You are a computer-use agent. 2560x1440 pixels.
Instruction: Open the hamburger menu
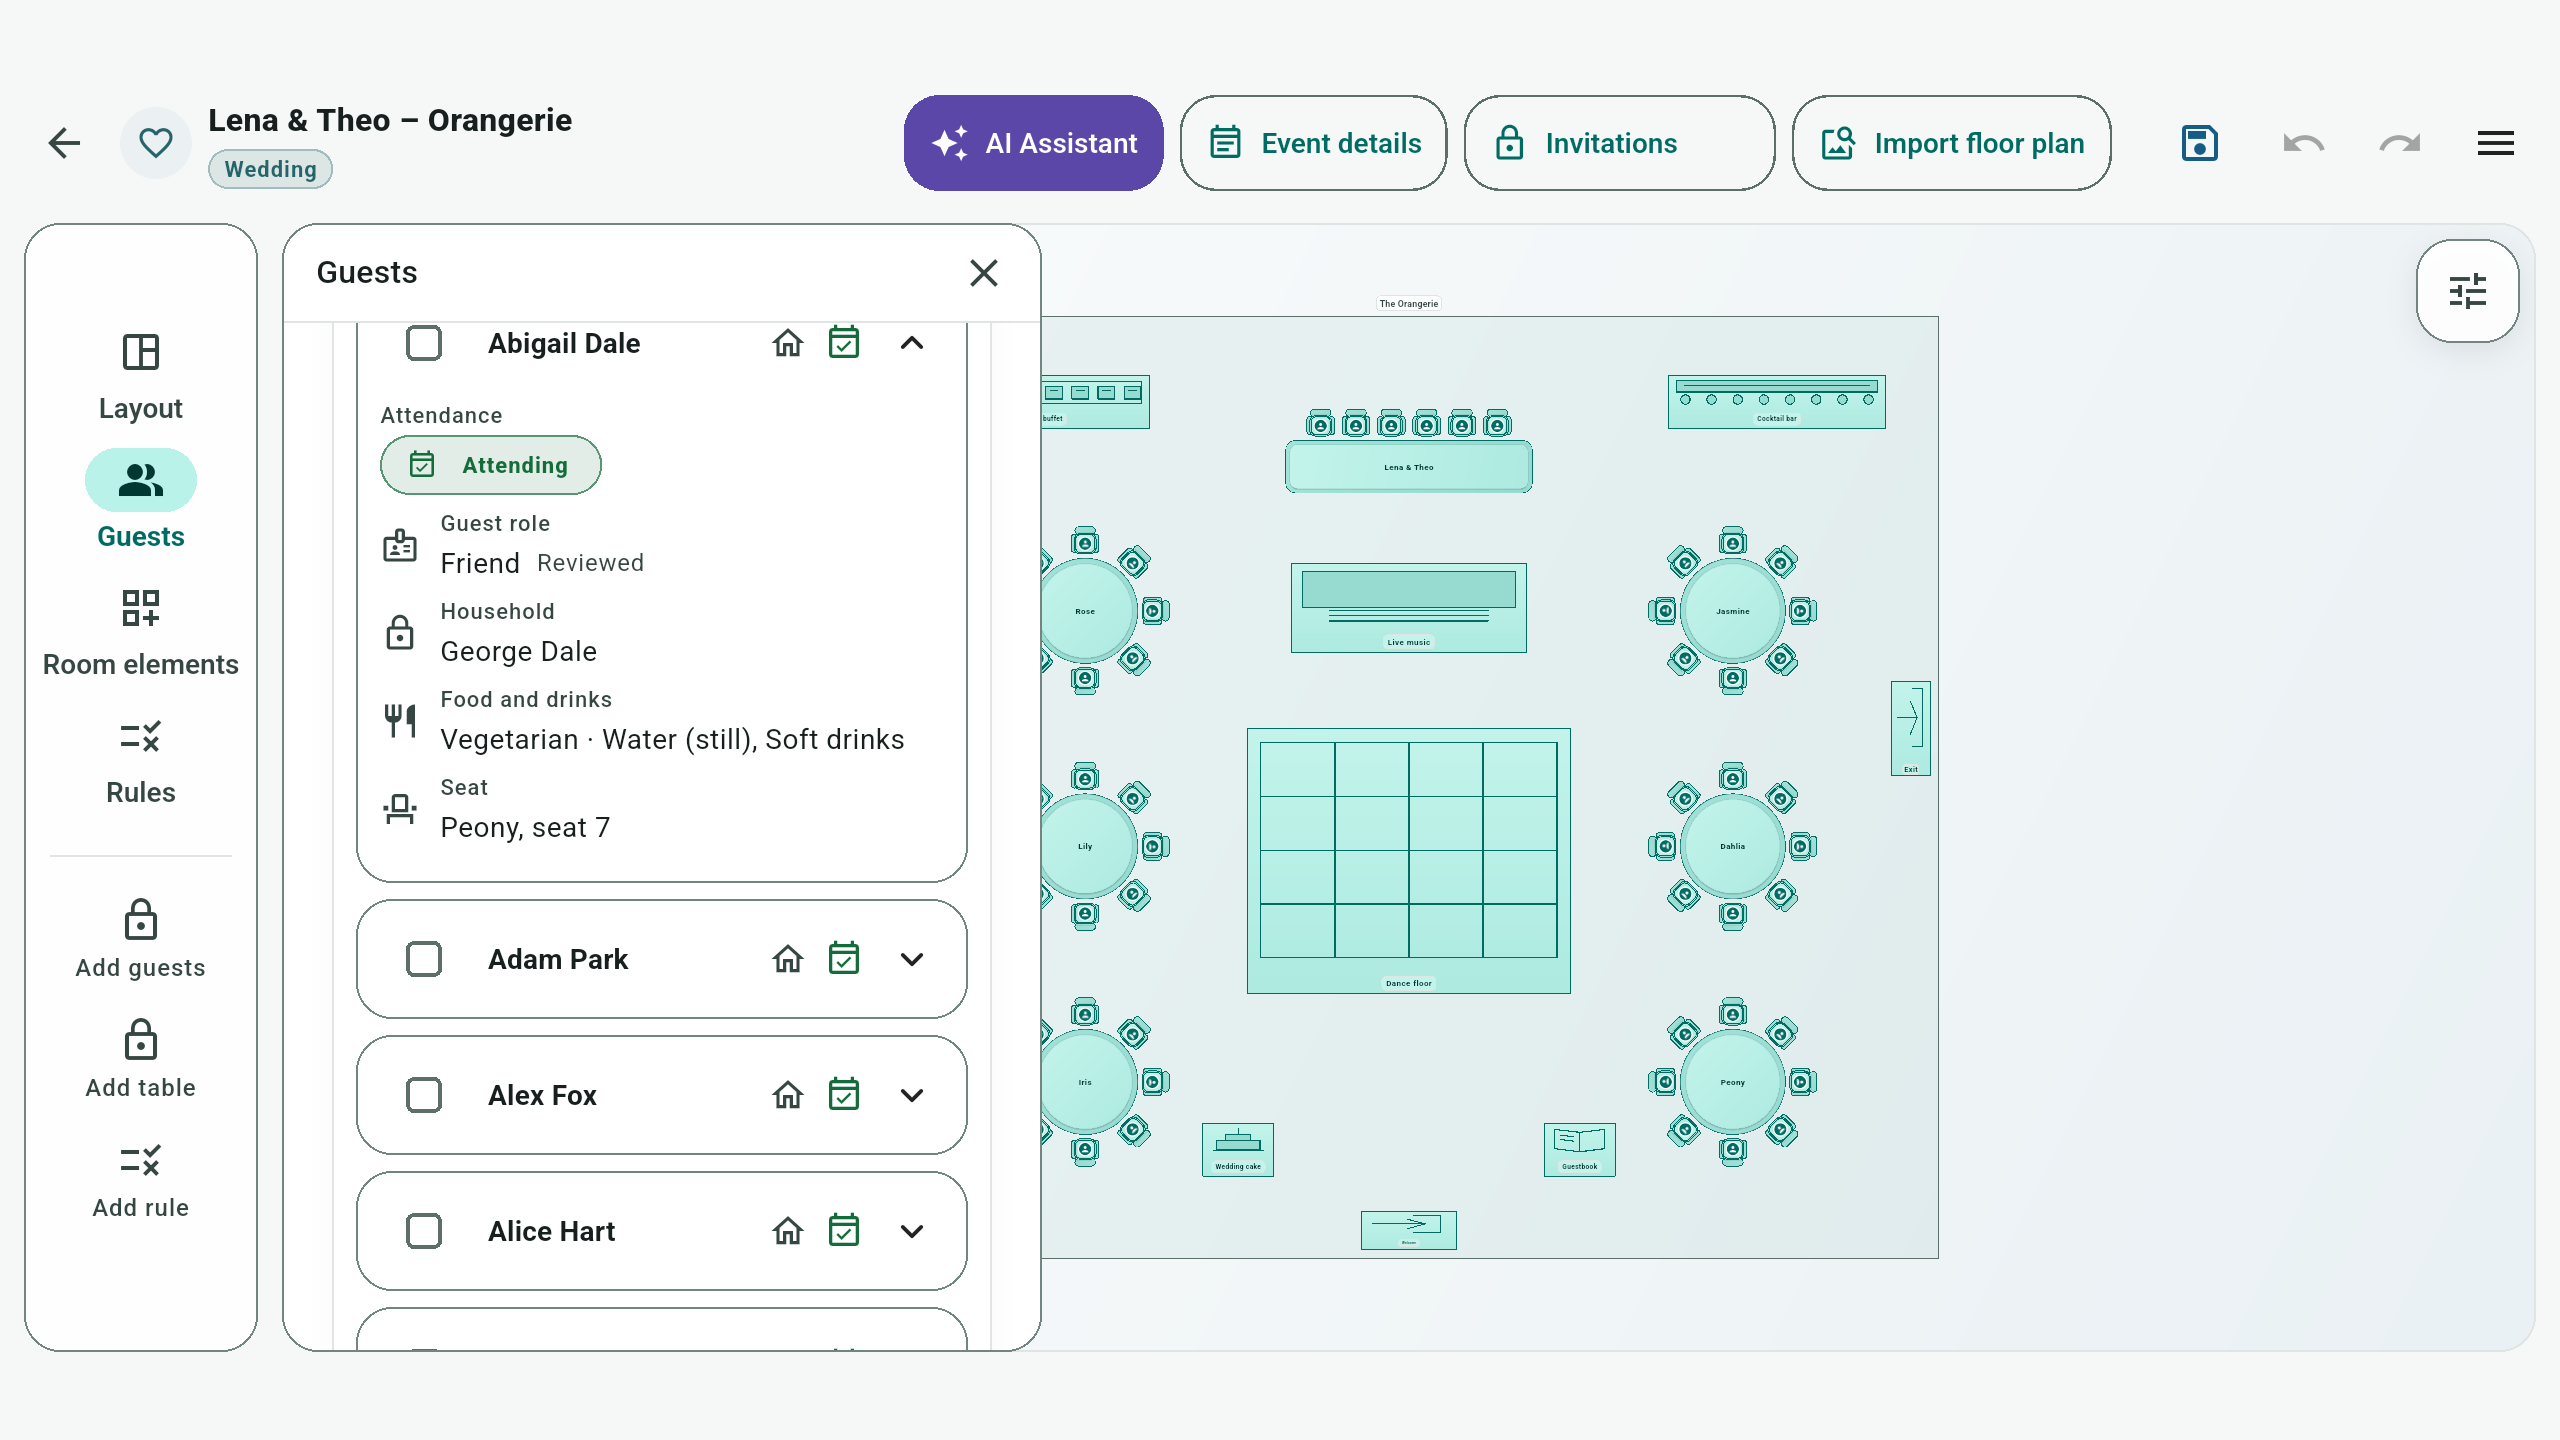[2496, 143]
